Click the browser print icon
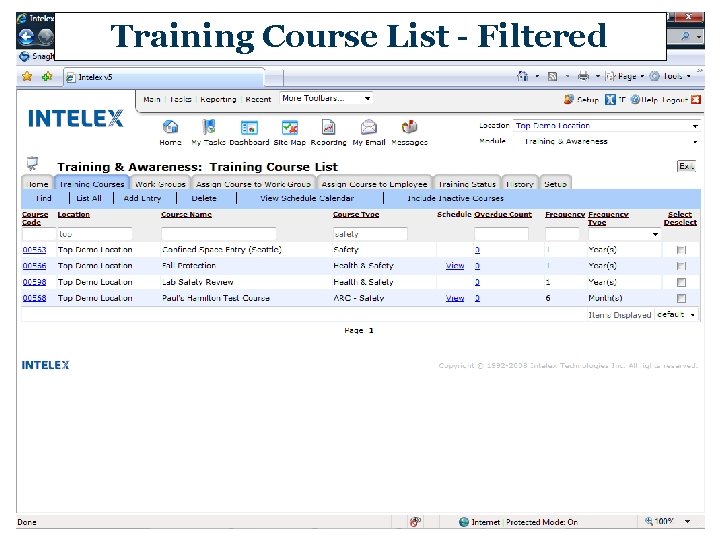This screenshot has height=540, width=720. pyautogui.click(x=583, y=76)
